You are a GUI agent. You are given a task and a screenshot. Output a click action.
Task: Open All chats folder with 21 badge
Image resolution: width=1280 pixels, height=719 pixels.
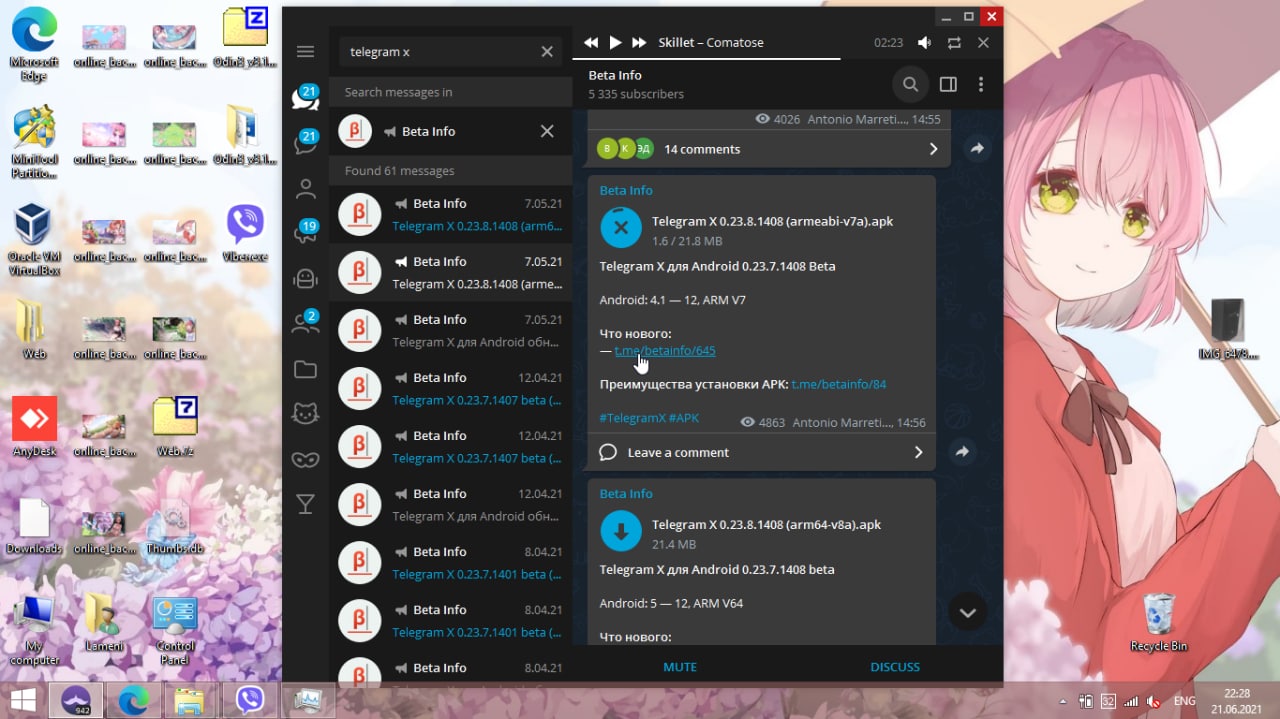[x=306, y=97]
